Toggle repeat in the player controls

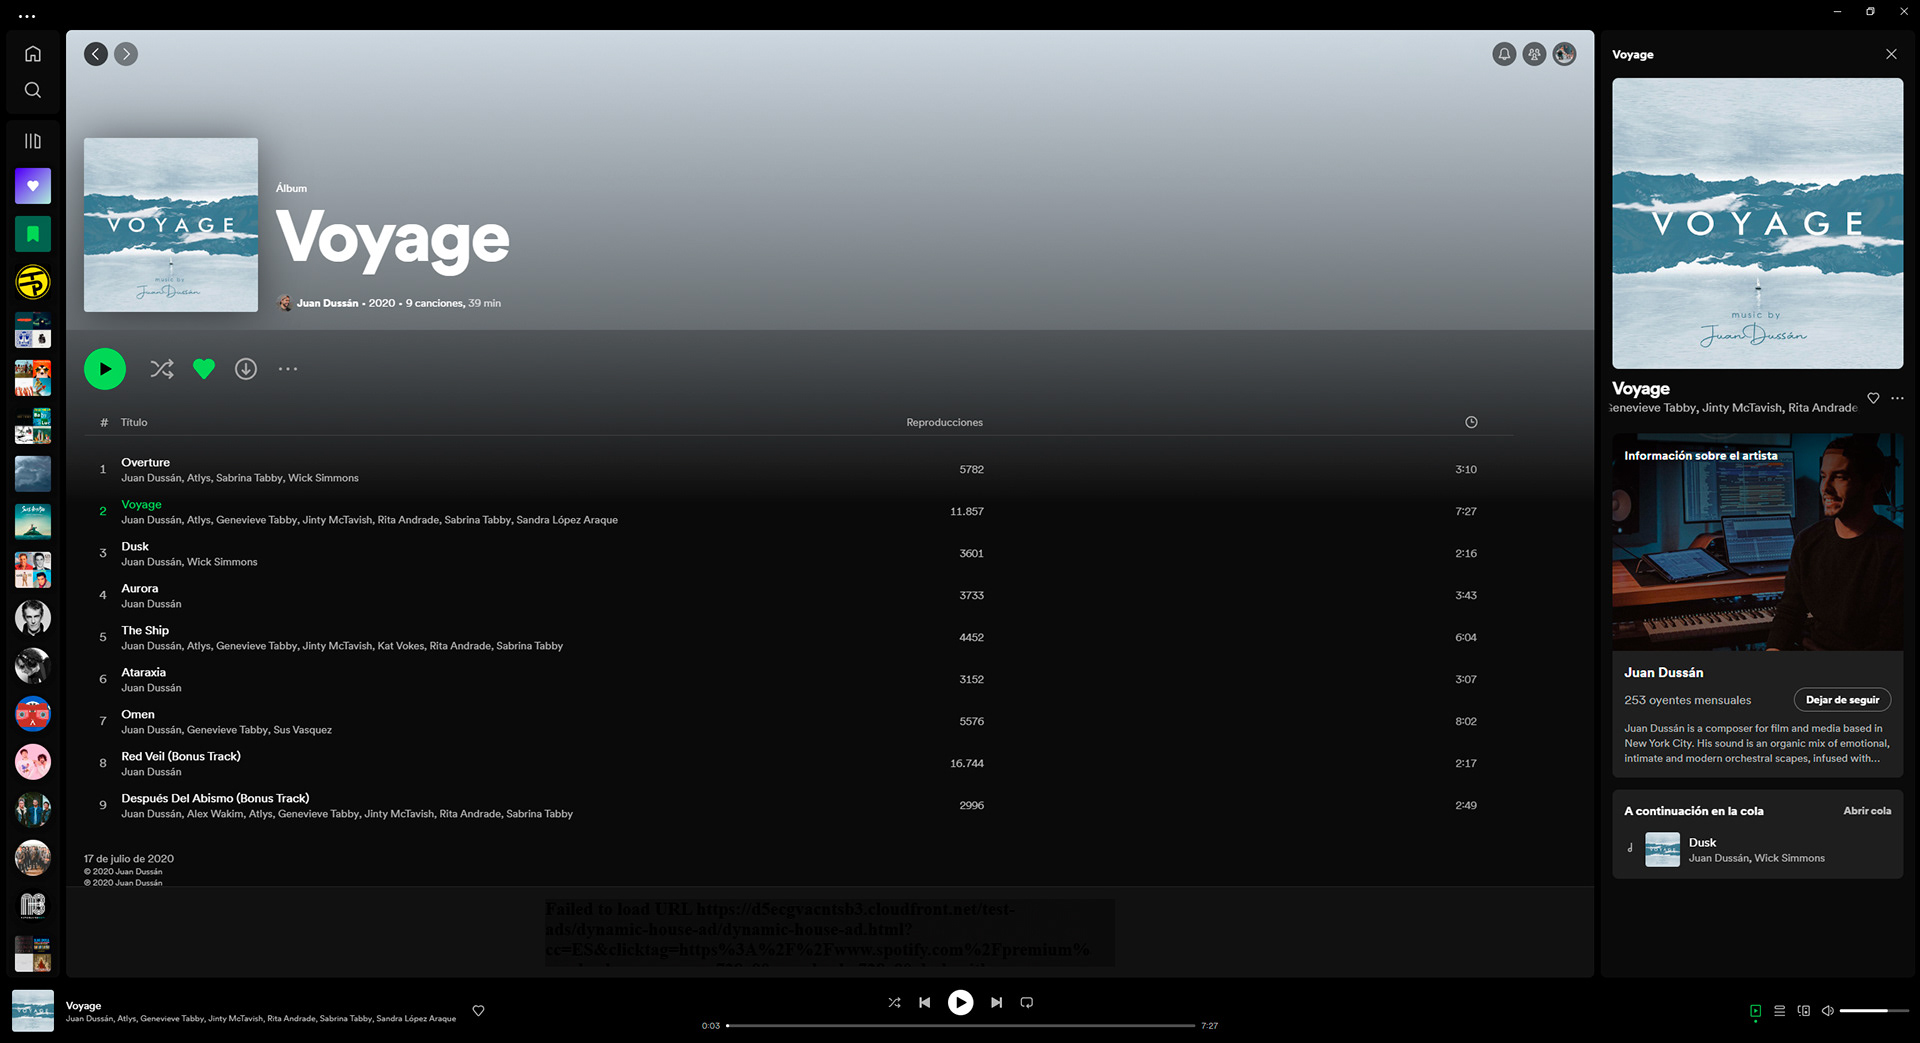point(1027,1002)
